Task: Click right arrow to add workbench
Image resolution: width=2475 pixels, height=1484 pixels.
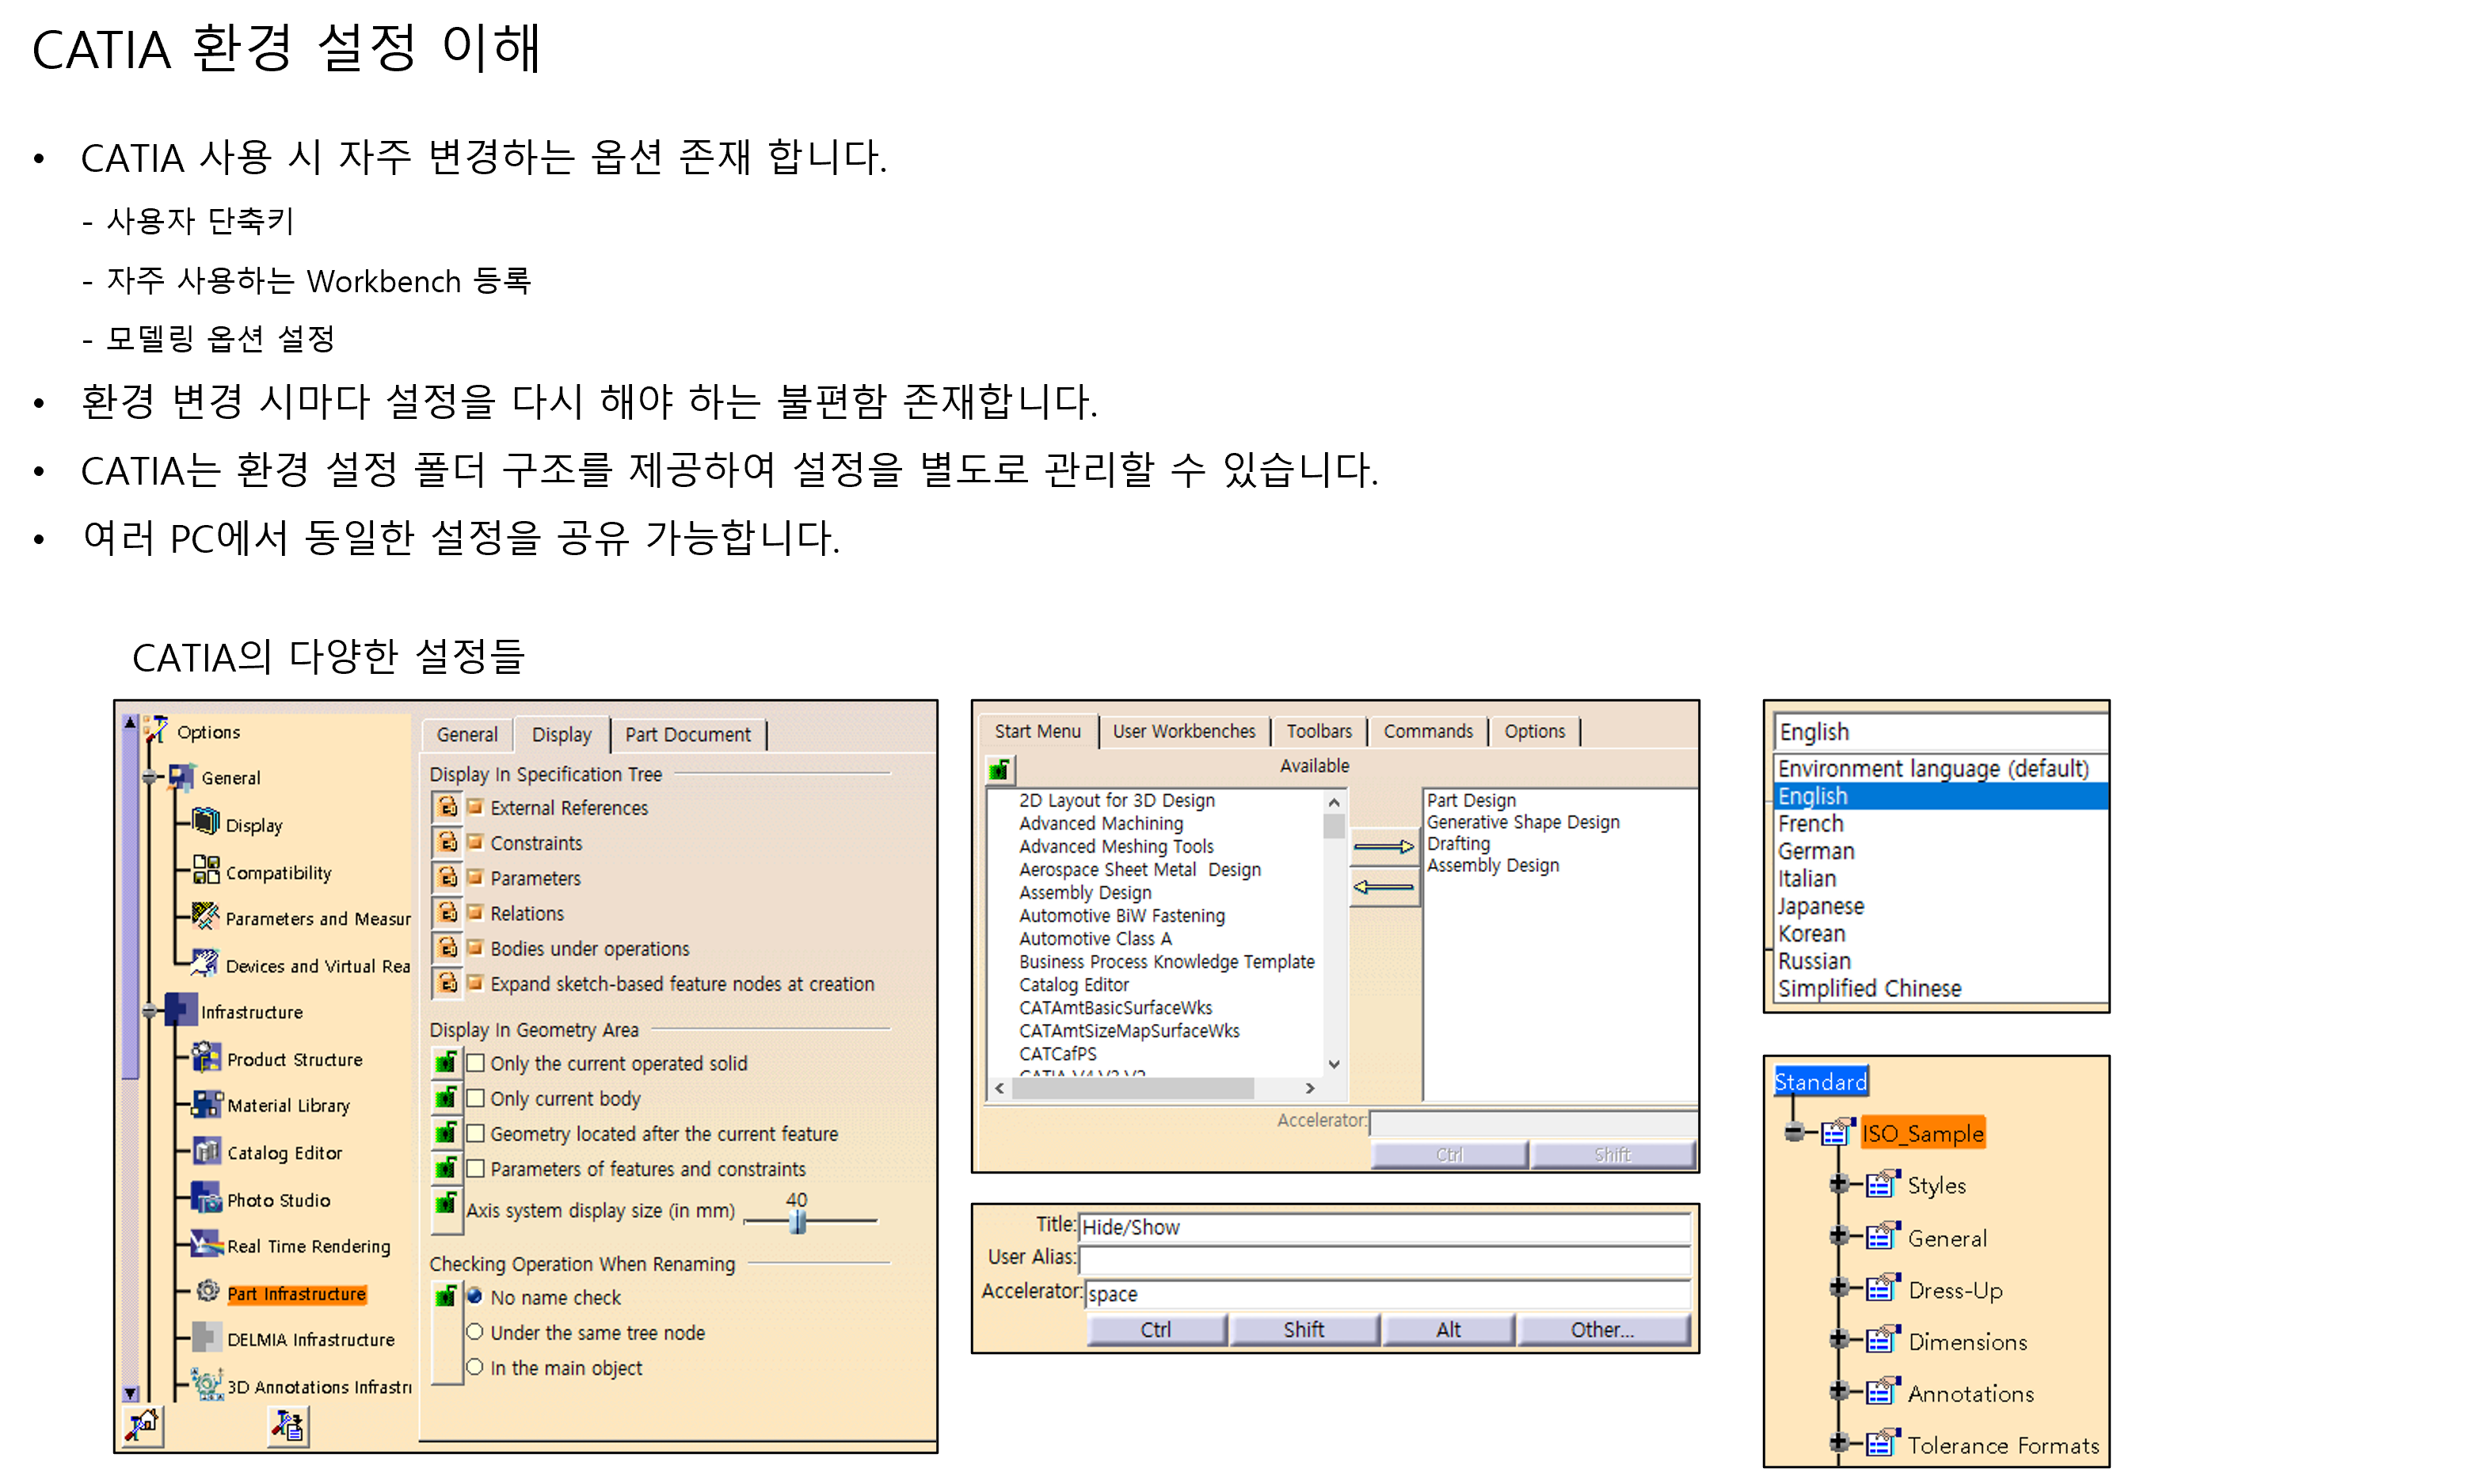Action: coord(1383,847)
